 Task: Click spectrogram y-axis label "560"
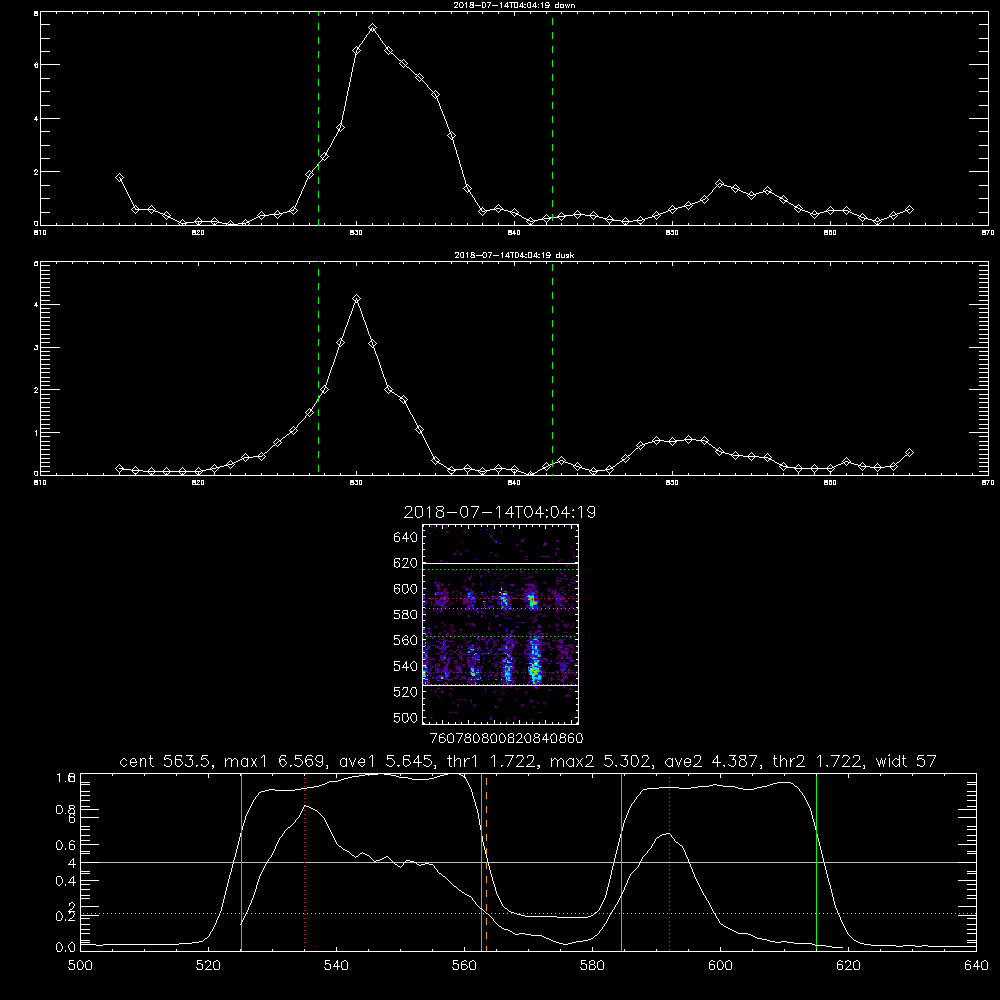(406, 640)
